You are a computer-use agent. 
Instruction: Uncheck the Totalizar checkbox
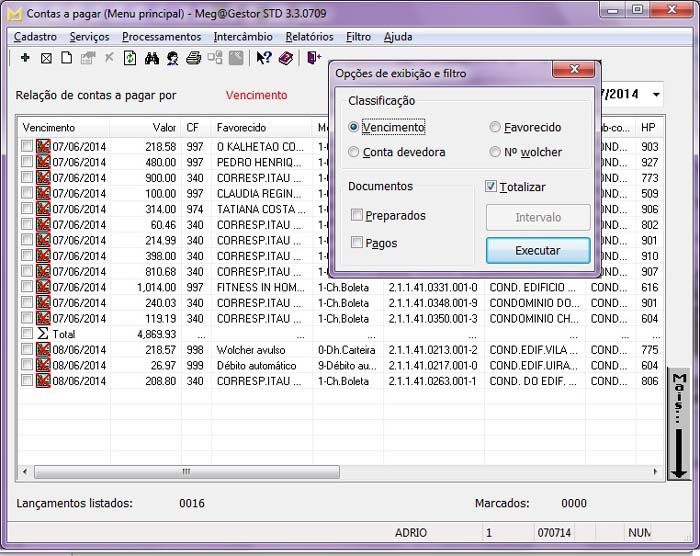[x=491, y=186]
